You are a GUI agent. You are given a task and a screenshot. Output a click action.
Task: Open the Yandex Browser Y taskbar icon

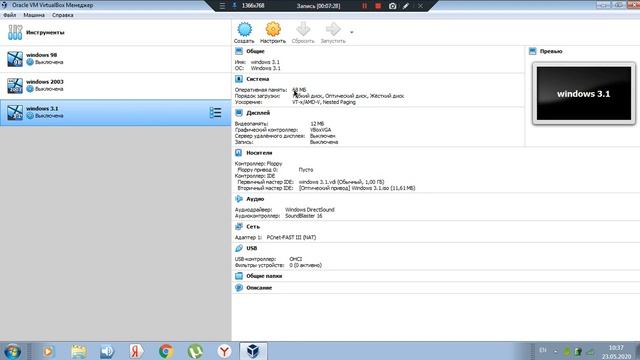click(x=224, y=351)
